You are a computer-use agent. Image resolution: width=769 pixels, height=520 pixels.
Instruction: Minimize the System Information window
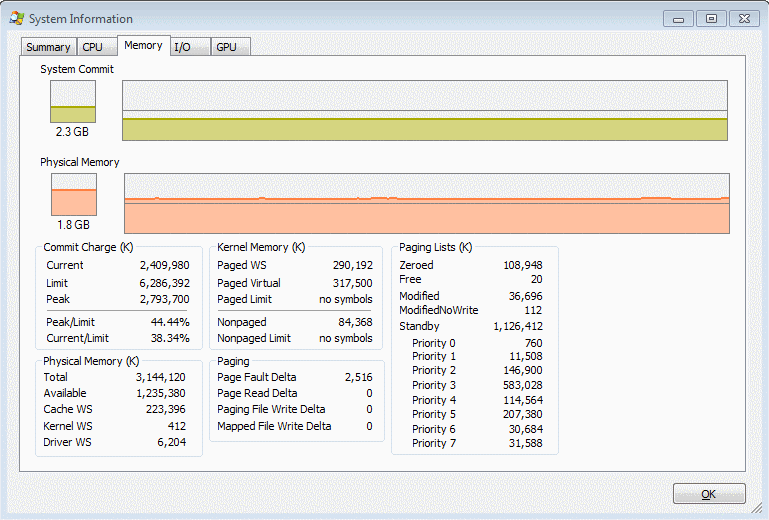(678, 19)
